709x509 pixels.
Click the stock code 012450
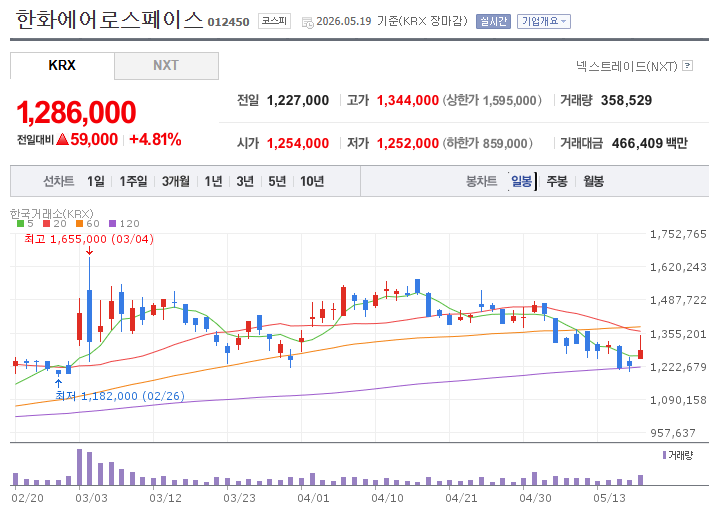pyautogui.click(x=228, y=22)
